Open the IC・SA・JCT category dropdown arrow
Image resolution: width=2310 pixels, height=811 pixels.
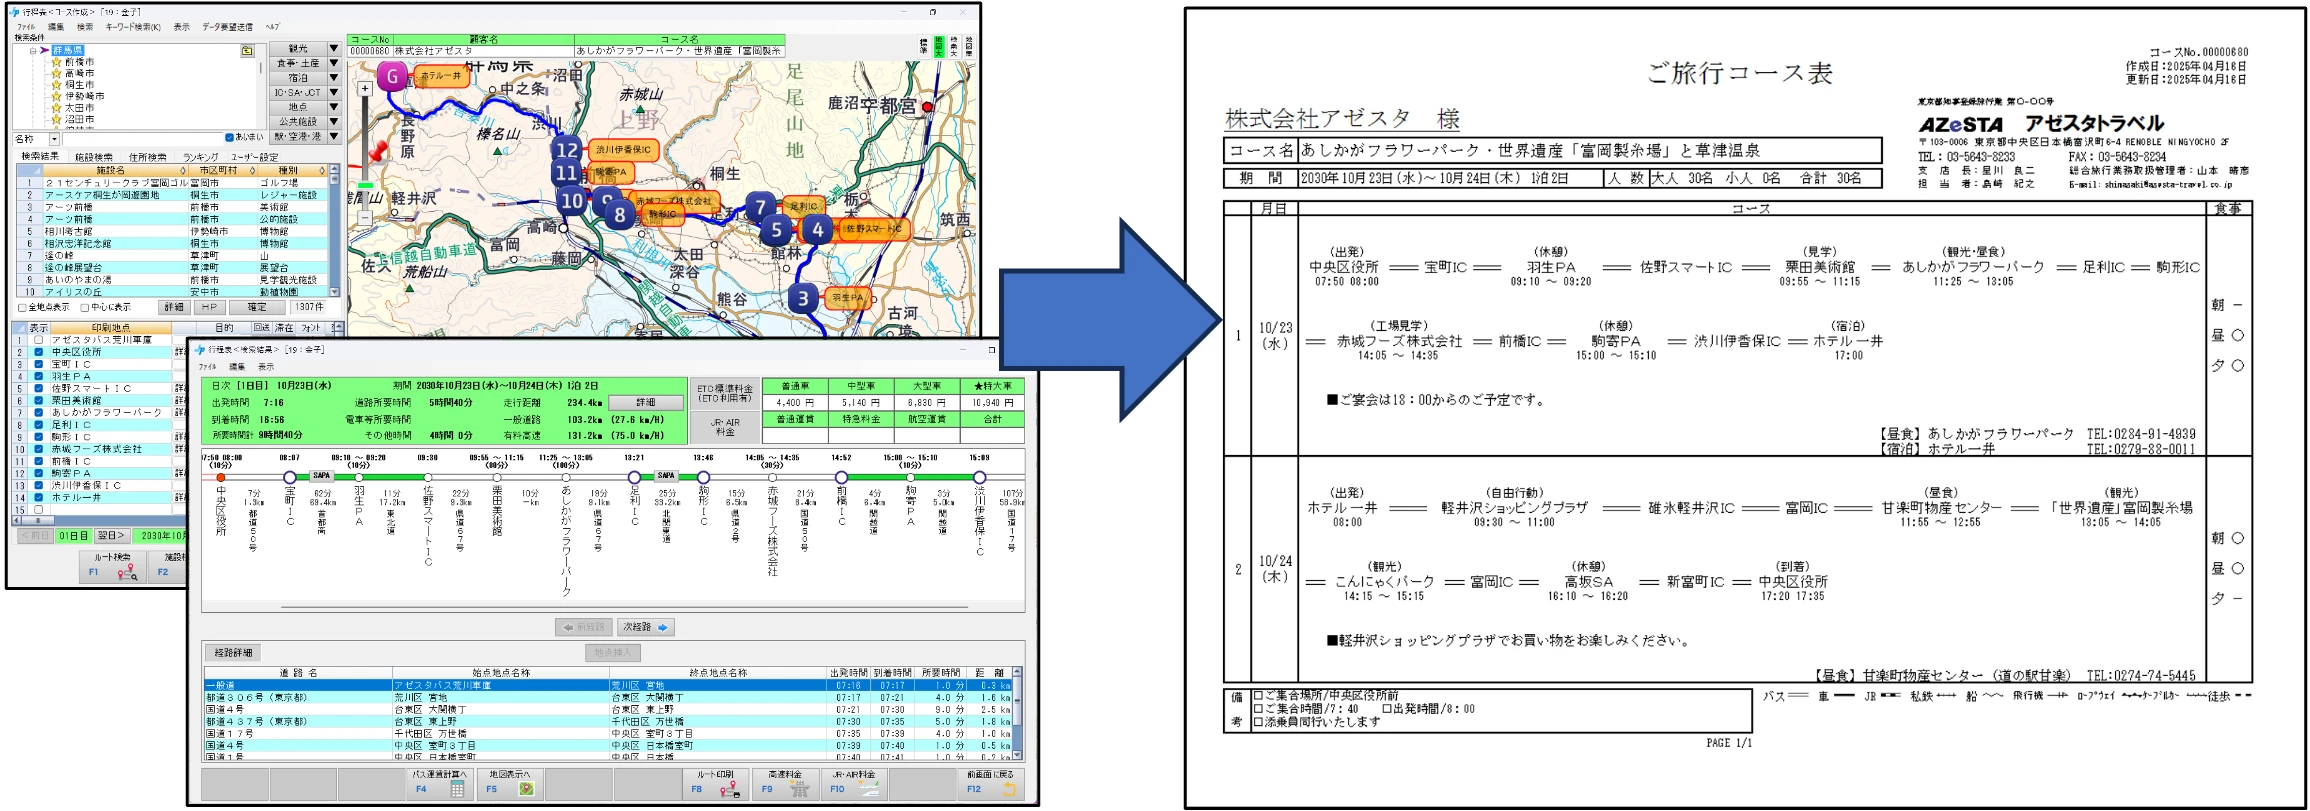tap(334, 92)
